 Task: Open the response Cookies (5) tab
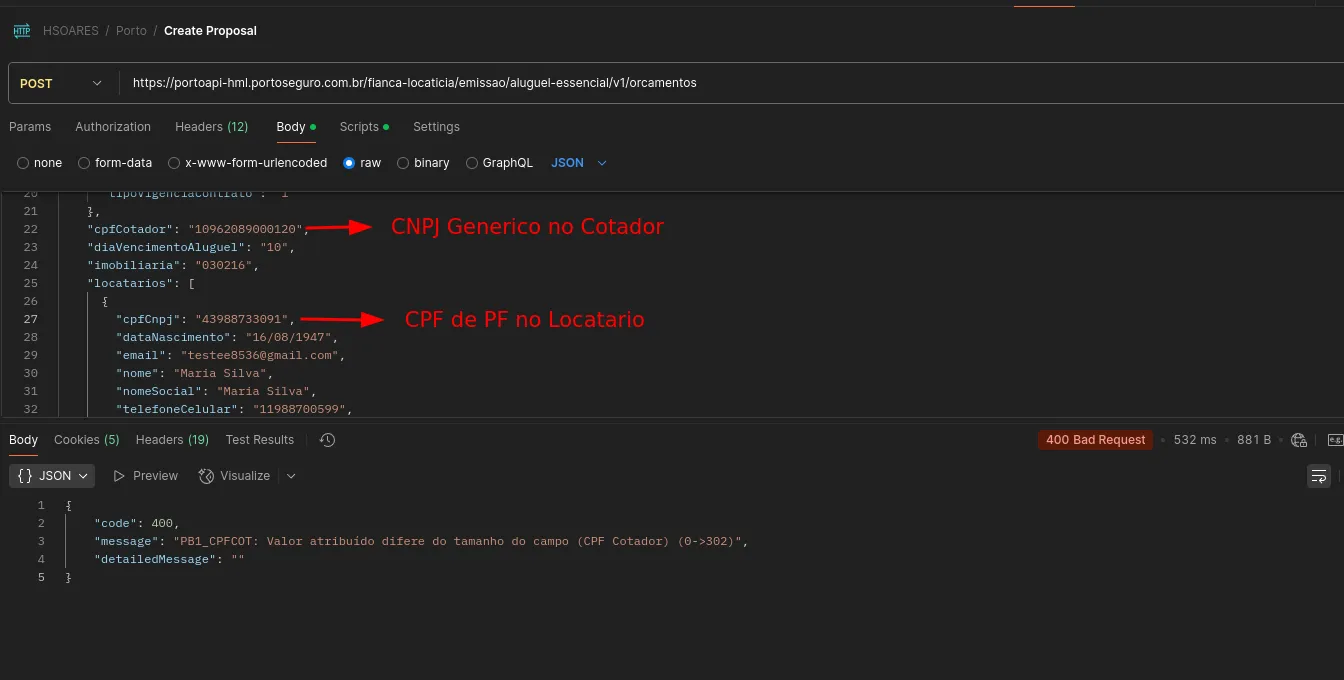point(86,440)
